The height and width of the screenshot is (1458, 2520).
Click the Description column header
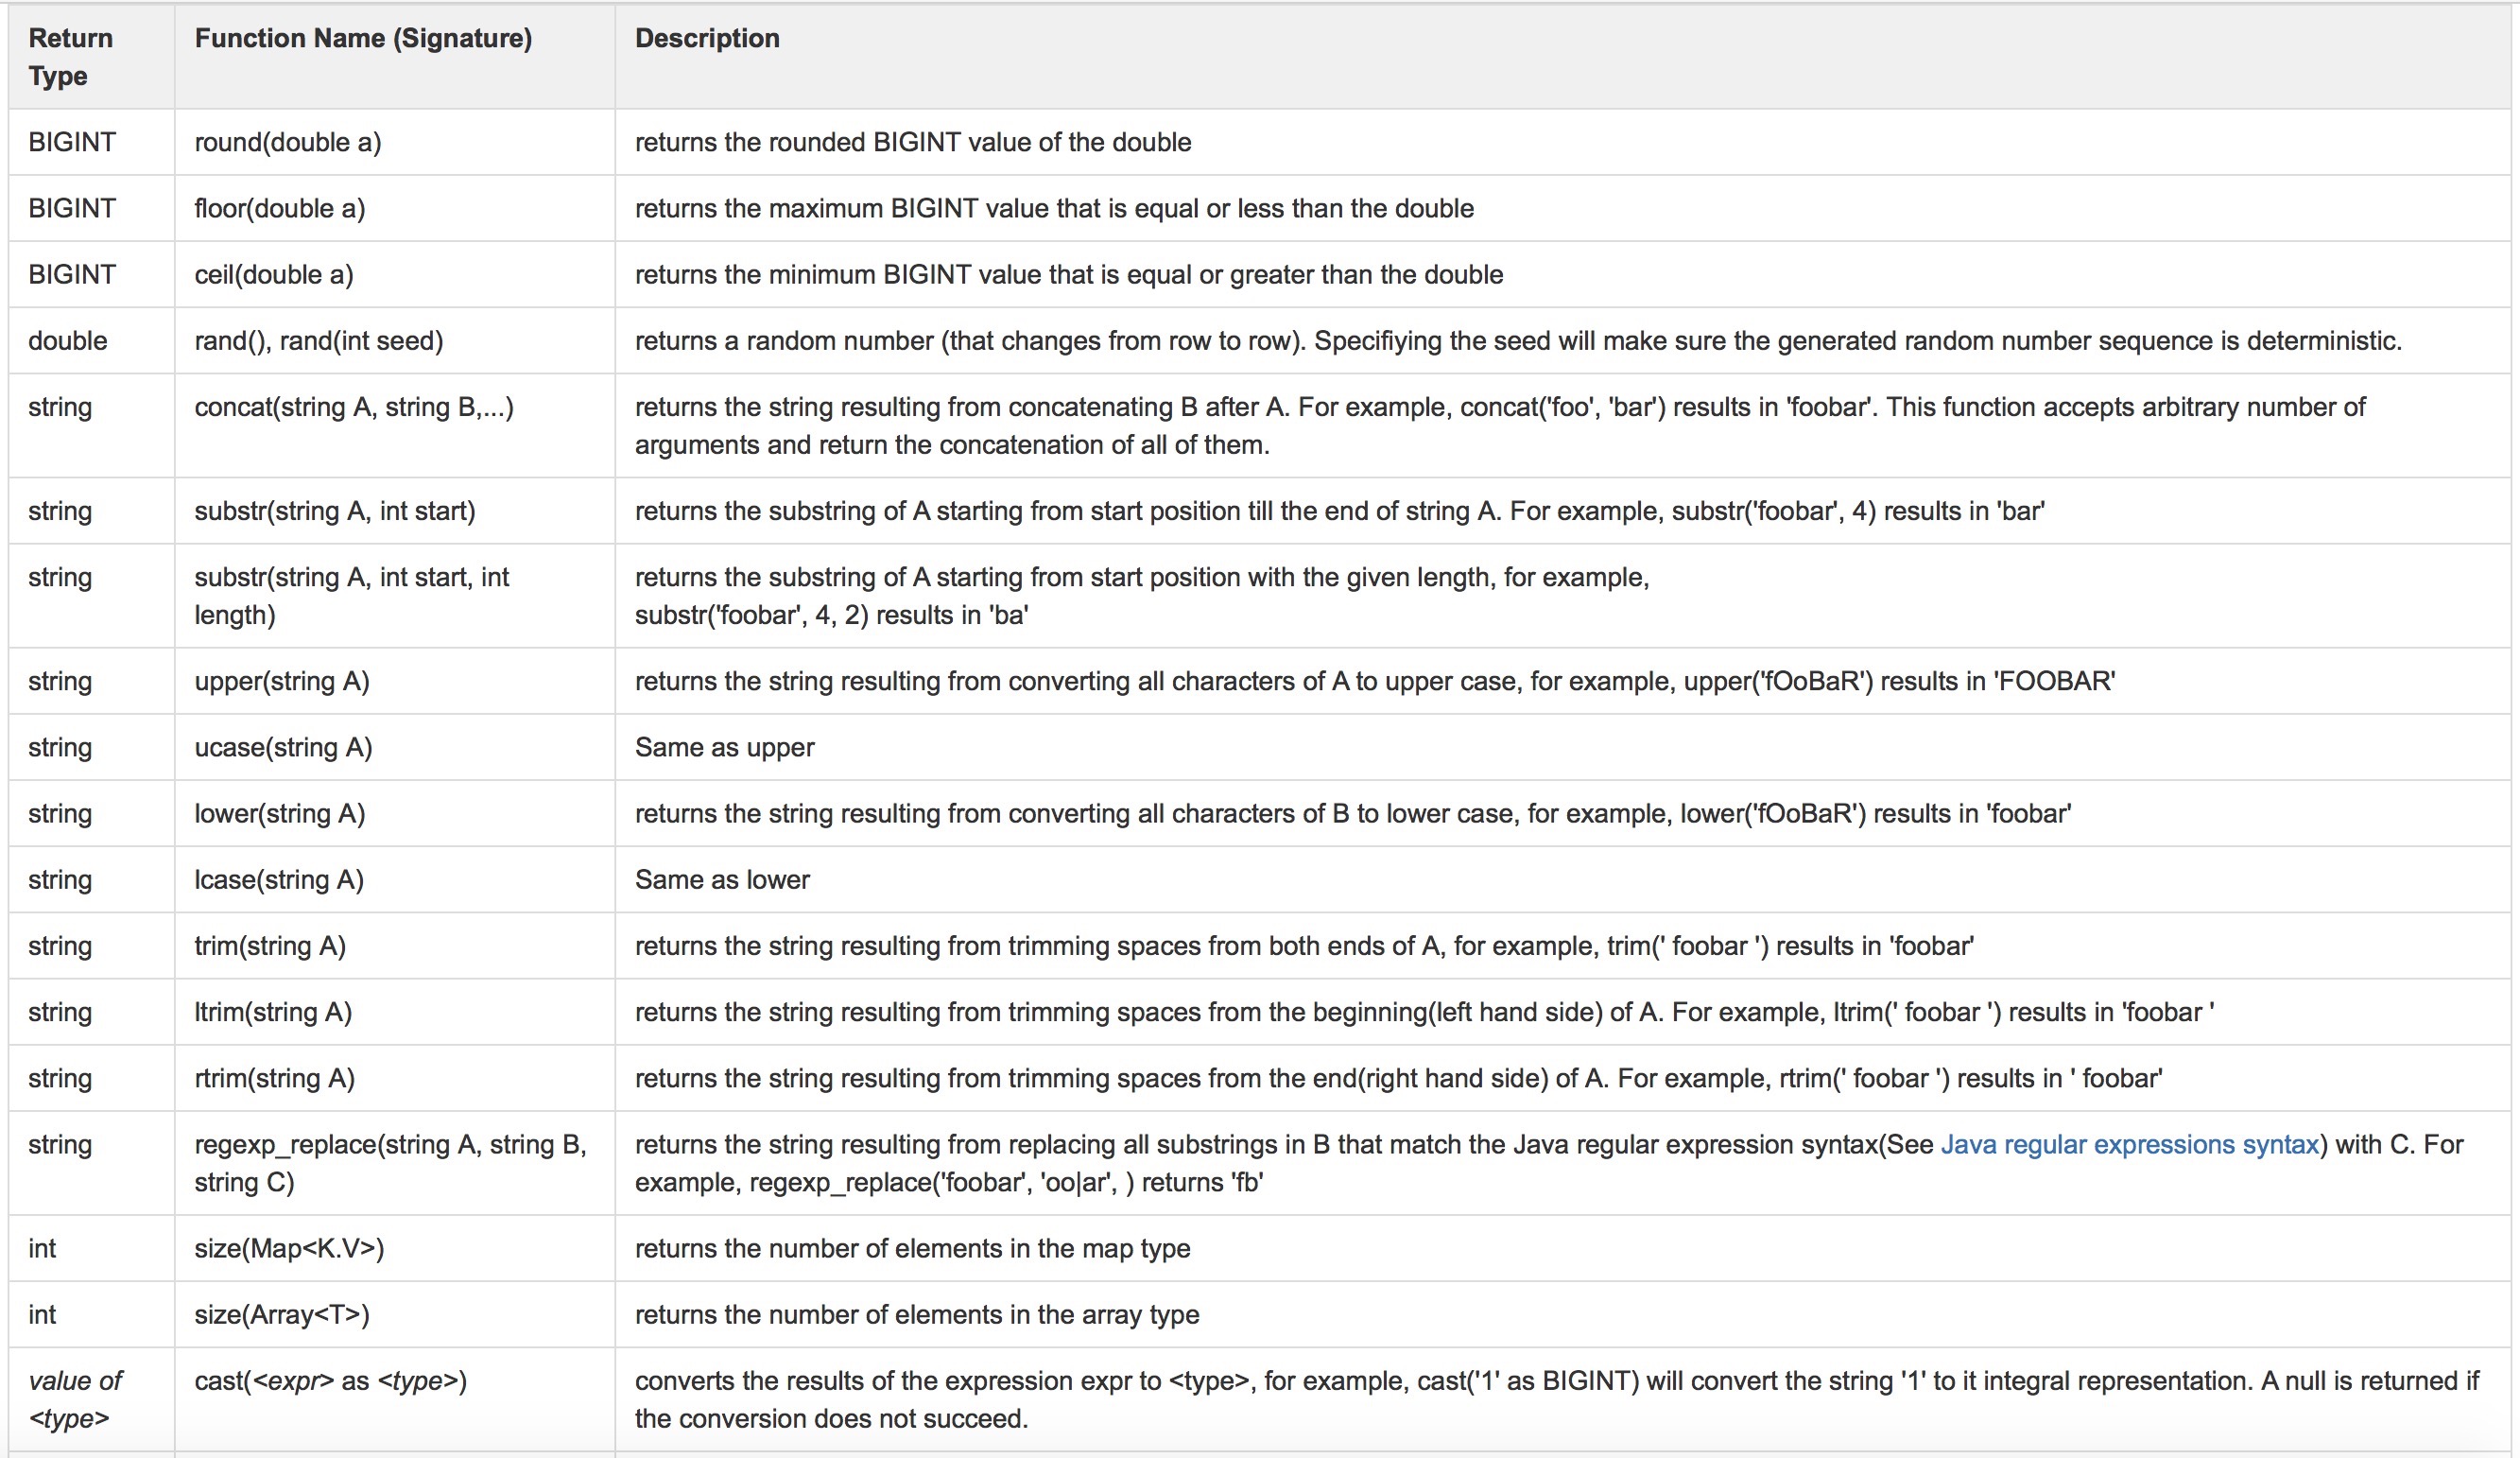click(x=707, y=38)
